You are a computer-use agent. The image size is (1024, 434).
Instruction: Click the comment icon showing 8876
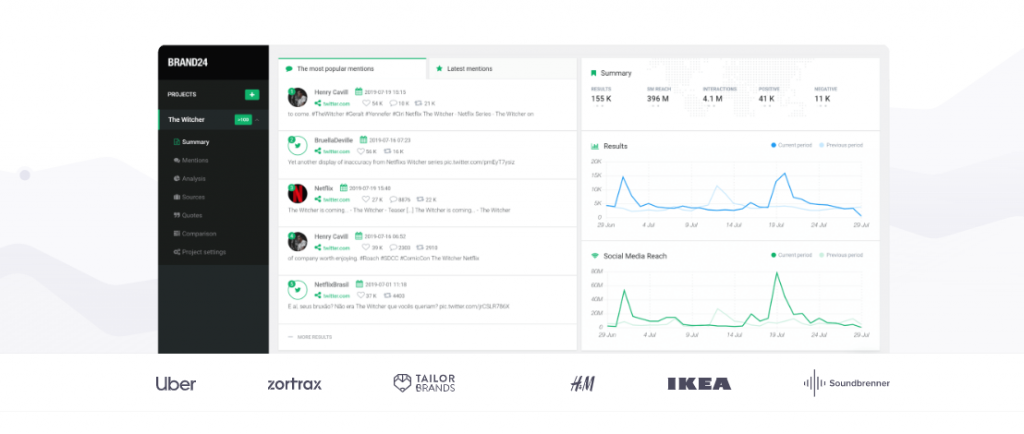pyautogui.click(x=394, y=199)
